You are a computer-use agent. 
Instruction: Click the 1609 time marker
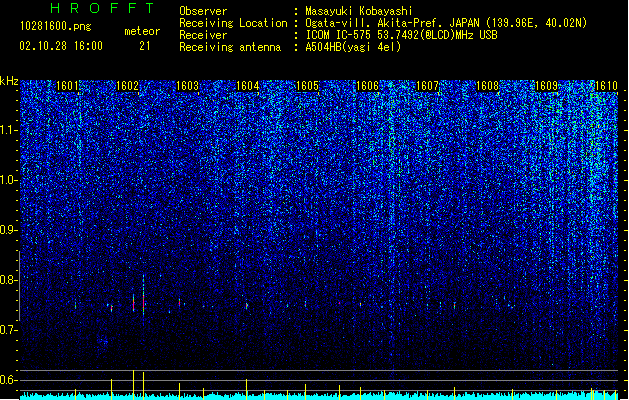tap(547, 86)
